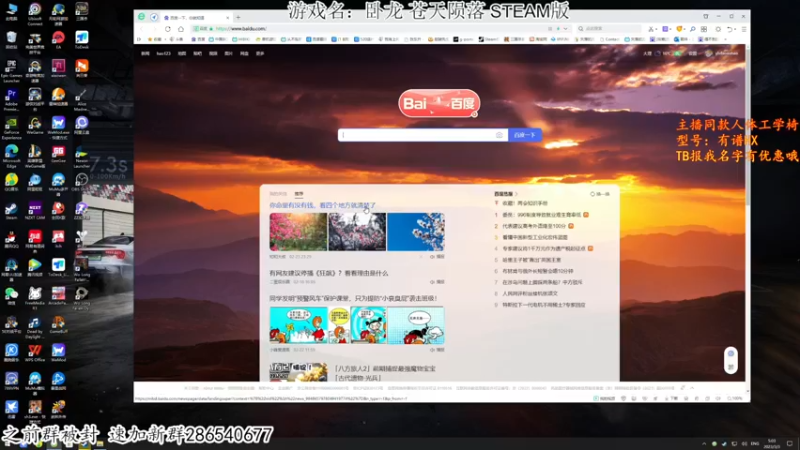Click the floating round button at page lower right

[731, 353]
